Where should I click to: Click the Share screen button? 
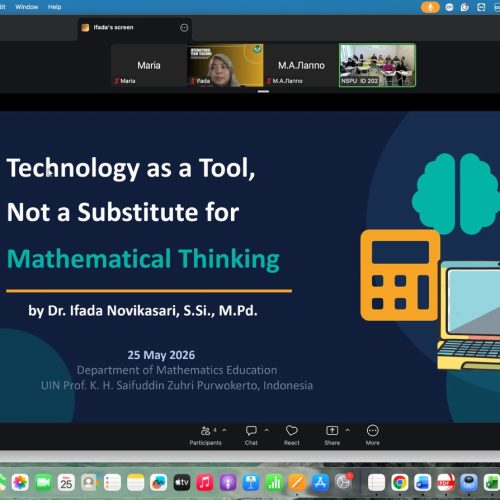click(332, 435)
